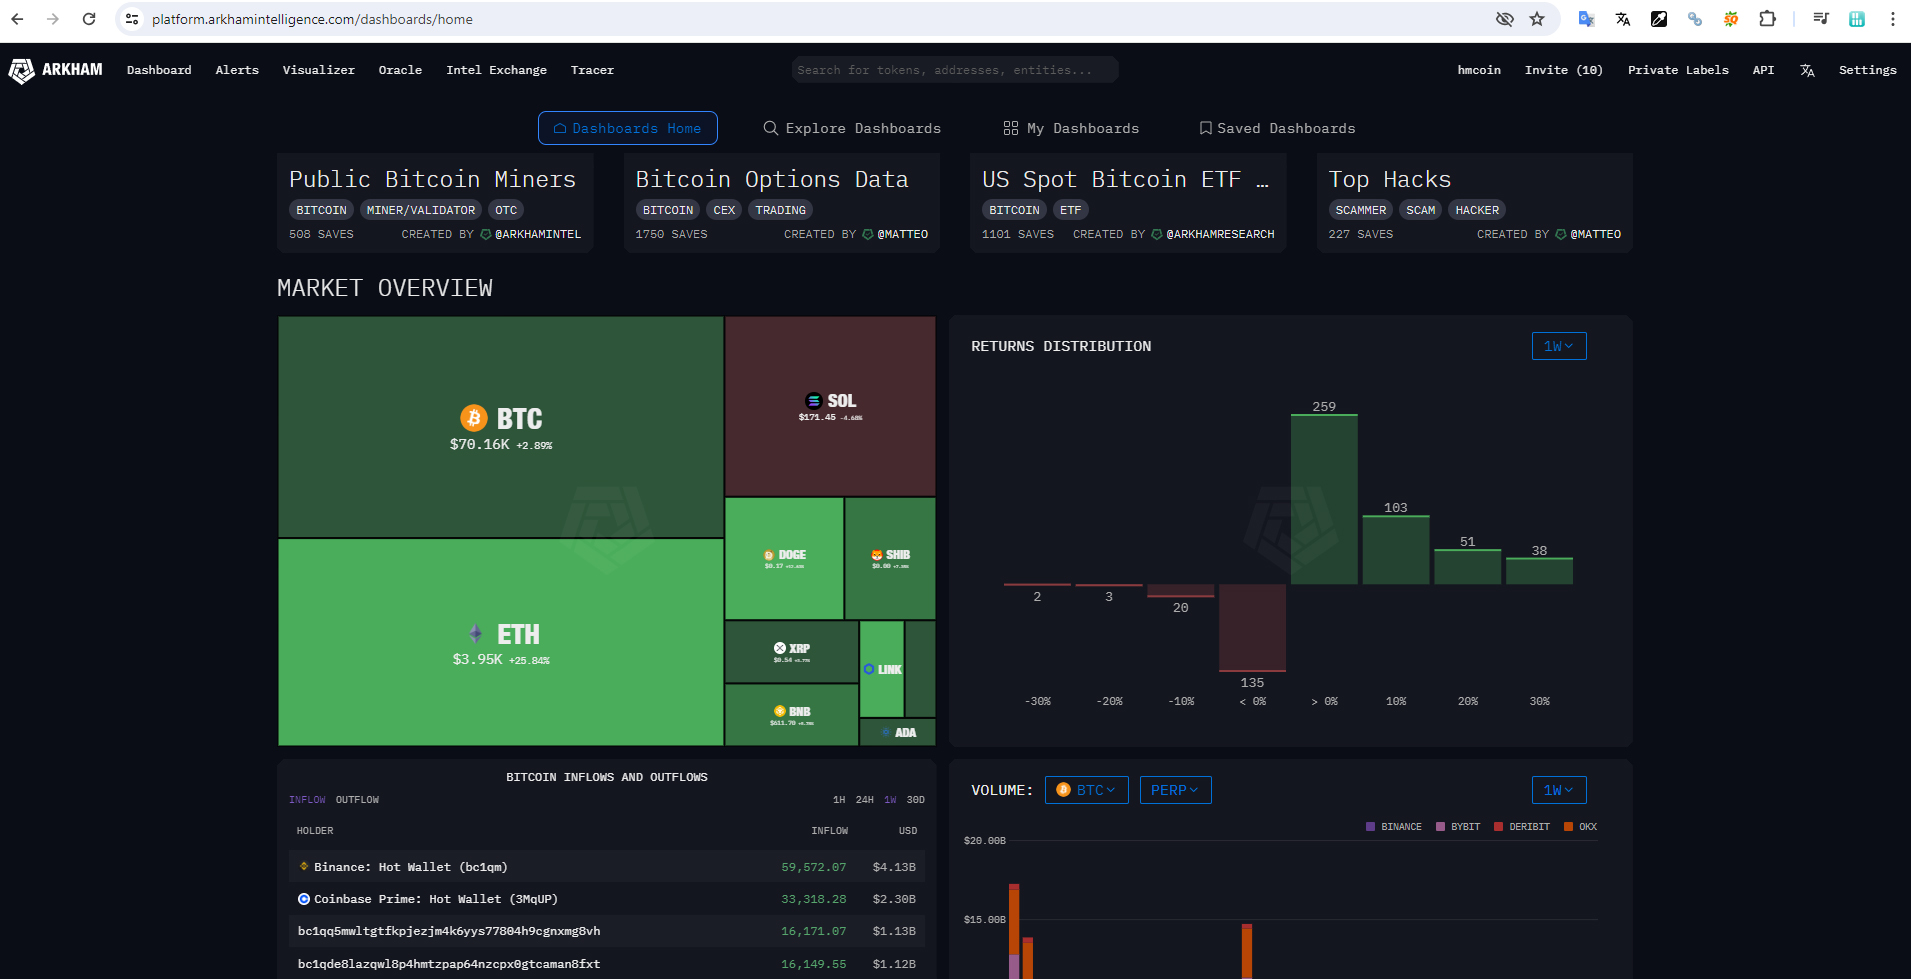Screen dimensions: 1911x979
Task: Open Private Labels page
Action: pos(1678,70)
